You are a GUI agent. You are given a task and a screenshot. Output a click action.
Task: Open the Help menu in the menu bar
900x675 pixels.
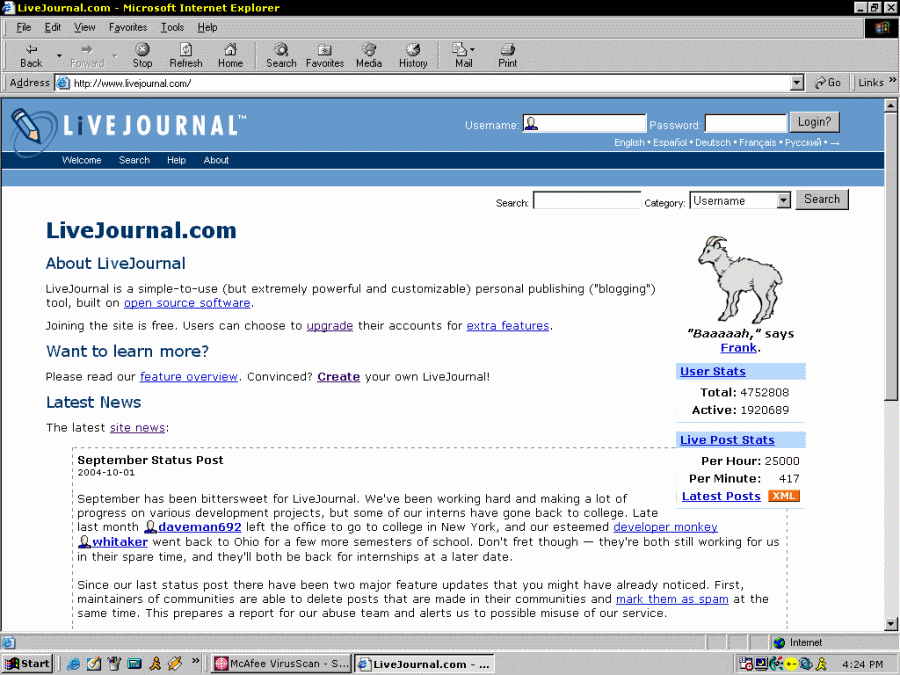click(x=207, y=27)
